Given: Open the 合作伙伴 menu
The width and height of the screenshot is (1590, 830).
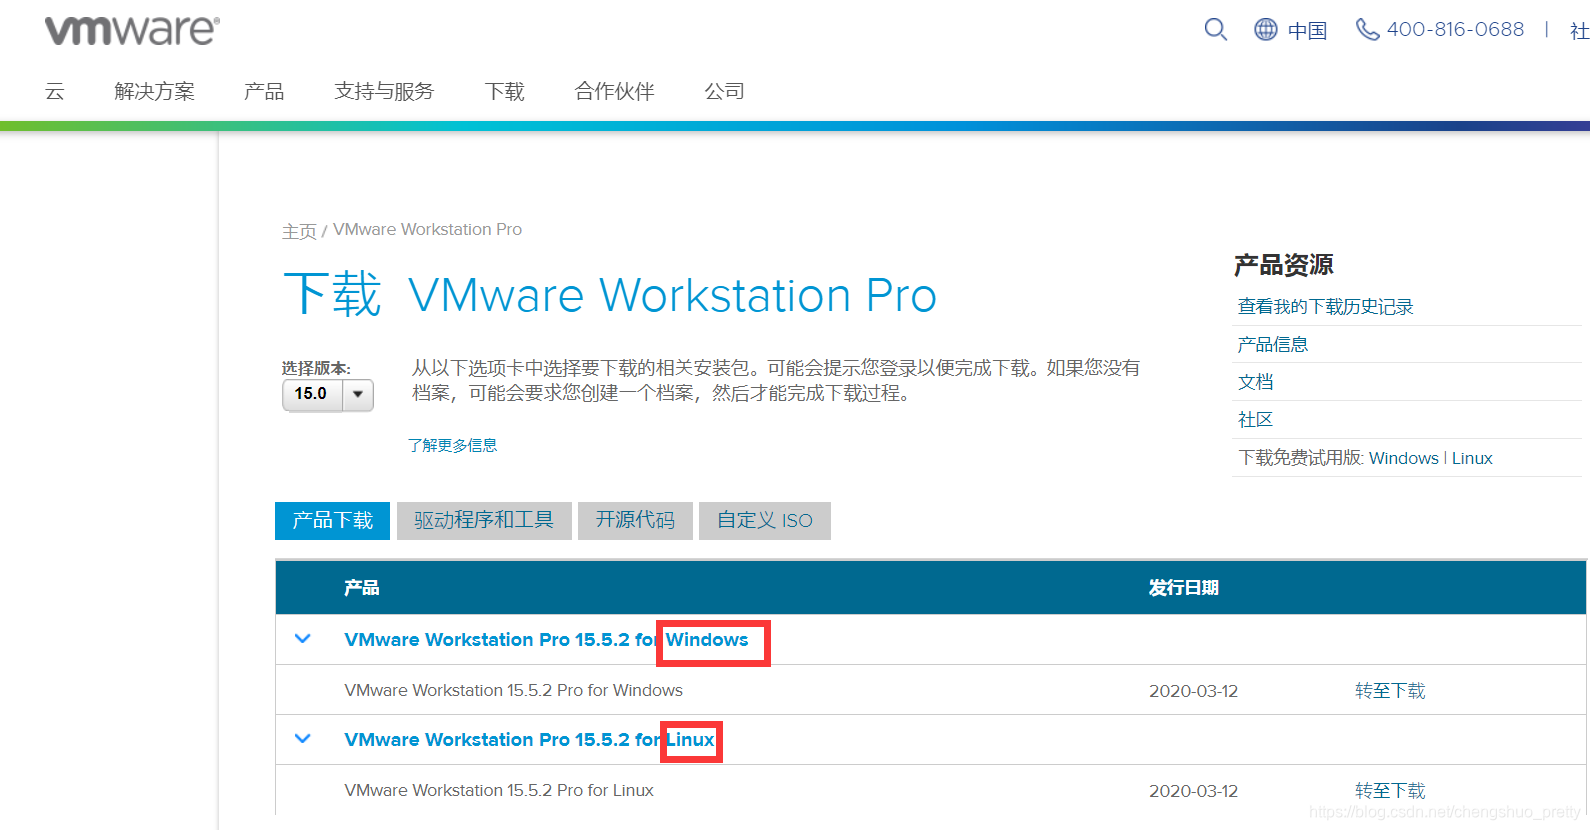Looking at the screenshot, I should pos(614,91).
